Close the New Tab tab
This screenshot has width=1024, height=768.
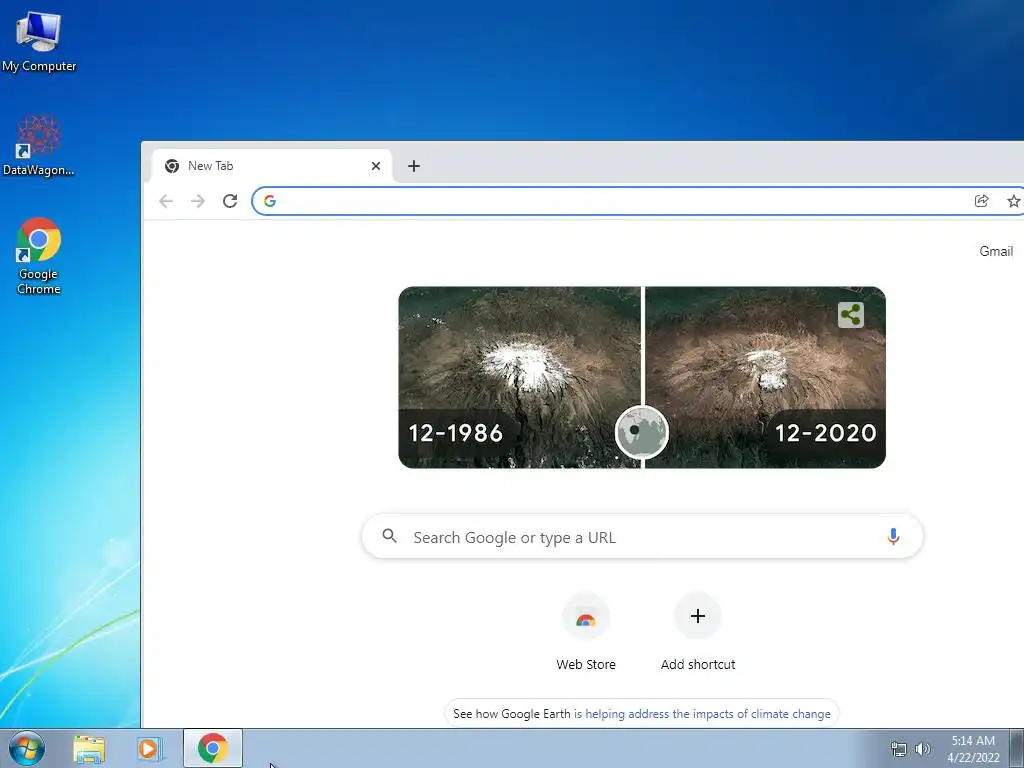[376, 166]
